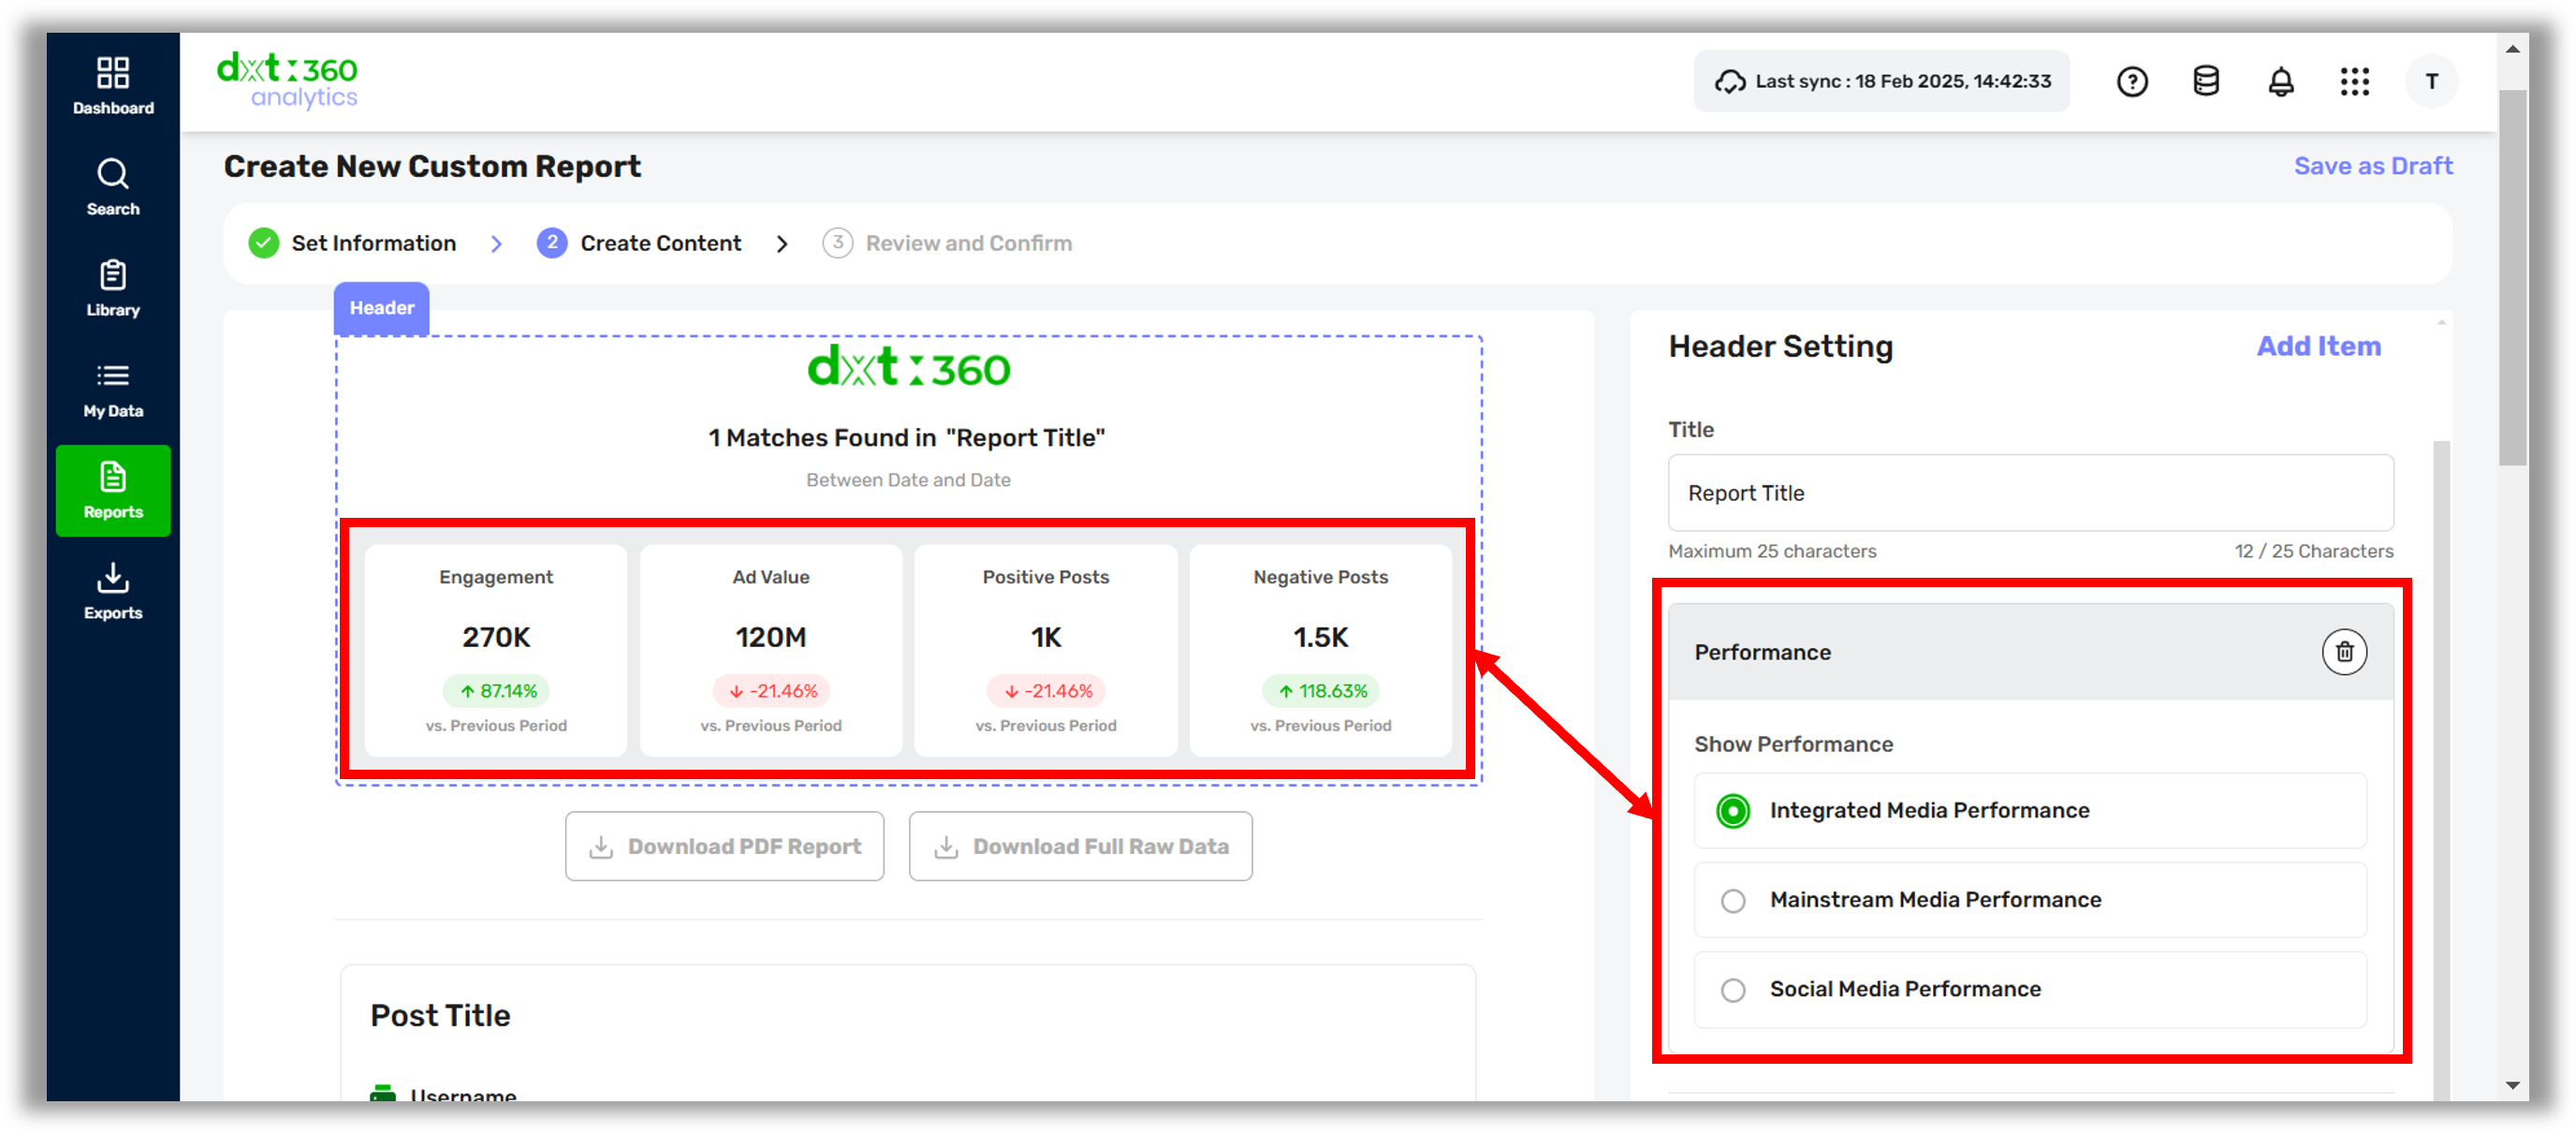Image resolution: width=2576 pixels, height=1134 pixels.
Task: Click the "Between Date and Date" text
Action: click(x=908, y=480)
